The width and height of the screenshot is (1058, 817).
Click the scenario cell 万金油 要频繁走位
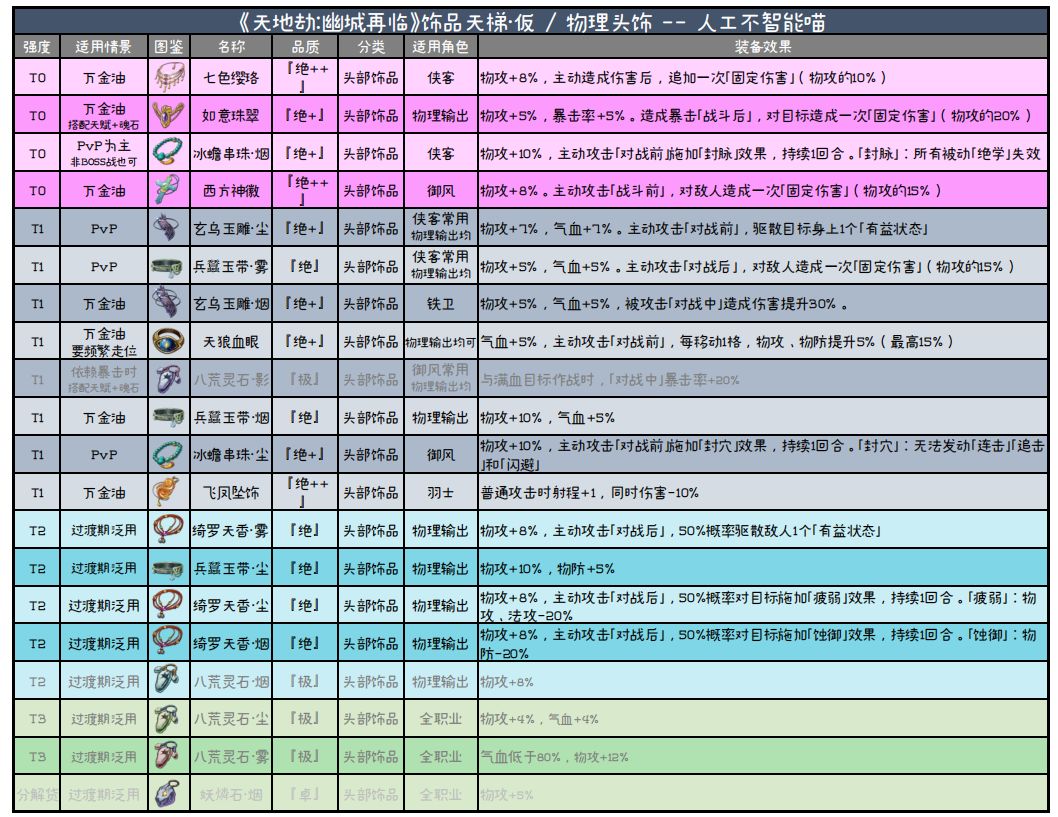coord(104,341)
